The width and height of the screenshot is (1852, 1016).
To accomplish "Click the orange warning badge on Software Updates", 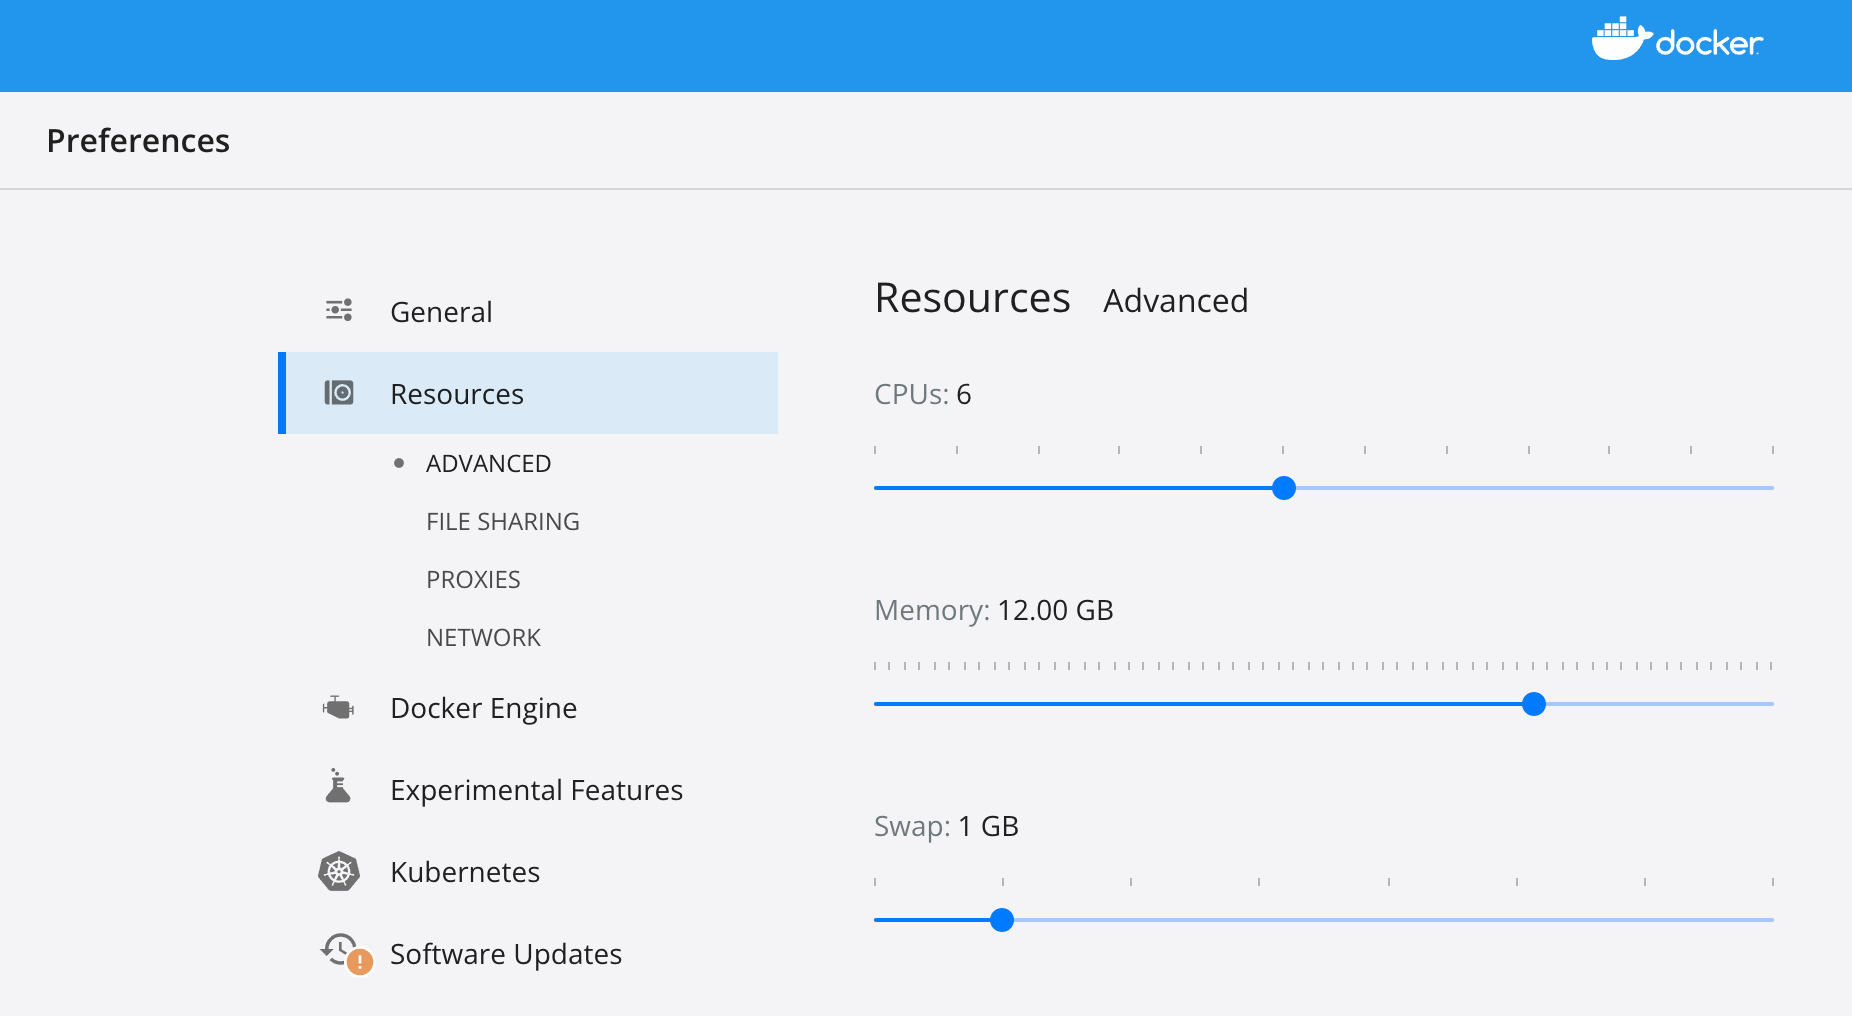I will tap(360, 962).
